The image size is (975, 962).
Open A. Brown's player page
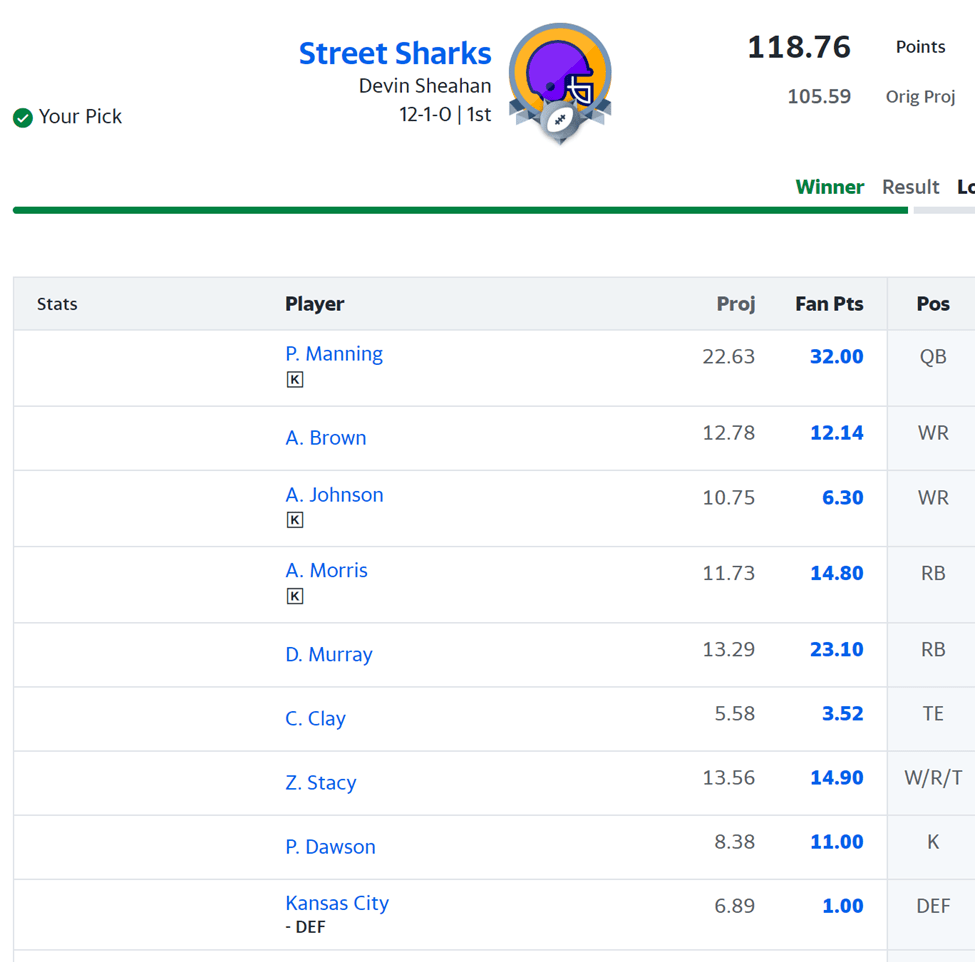(326, 438)
